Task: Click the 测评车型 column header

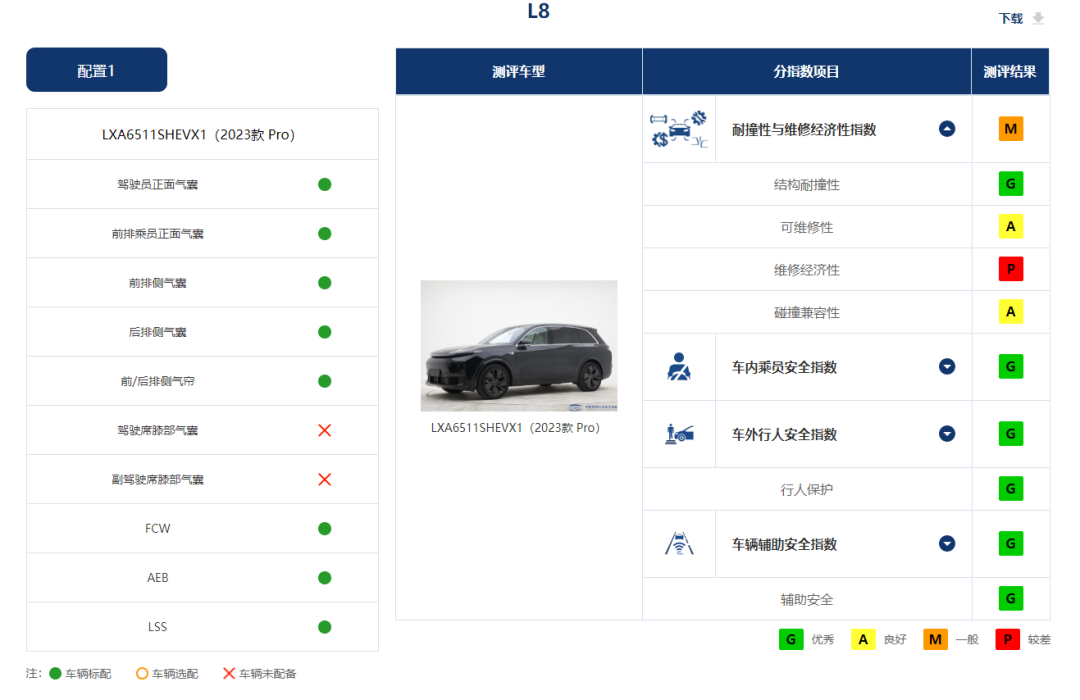Action: pyautogui.click(x=519, y=71)
